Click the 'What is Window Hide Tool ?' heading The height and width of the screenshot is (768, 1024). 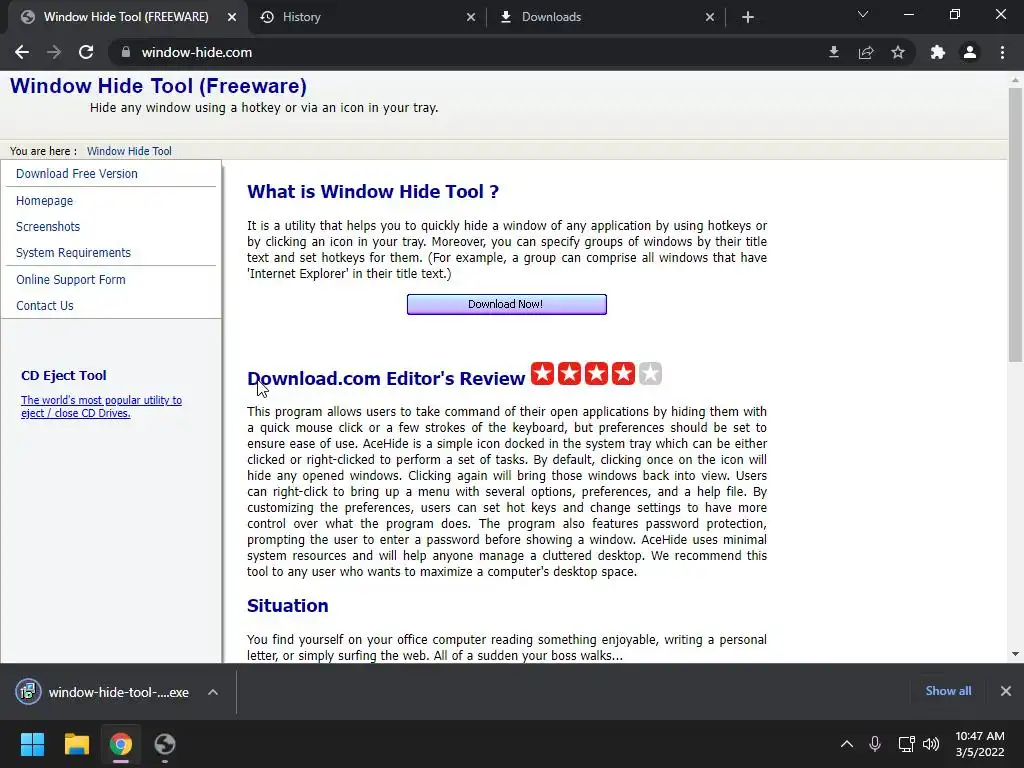(373, 191)
